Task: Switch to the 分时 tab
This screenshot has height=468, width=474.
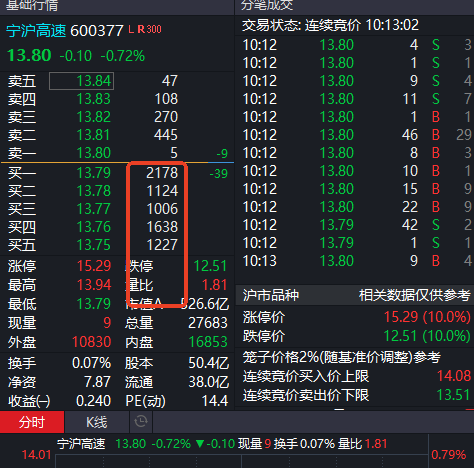Action: pyautogui.click(x=32, y=422)
